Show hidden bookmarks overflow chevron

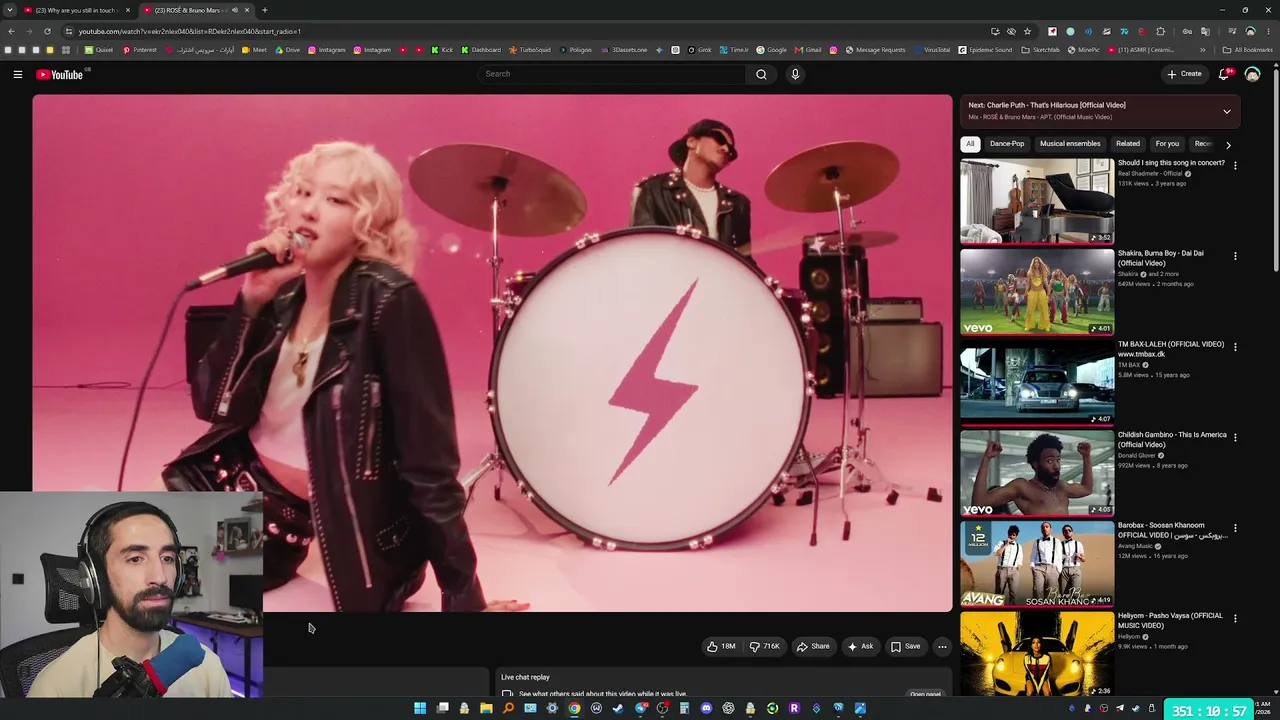coord(1203,49)
